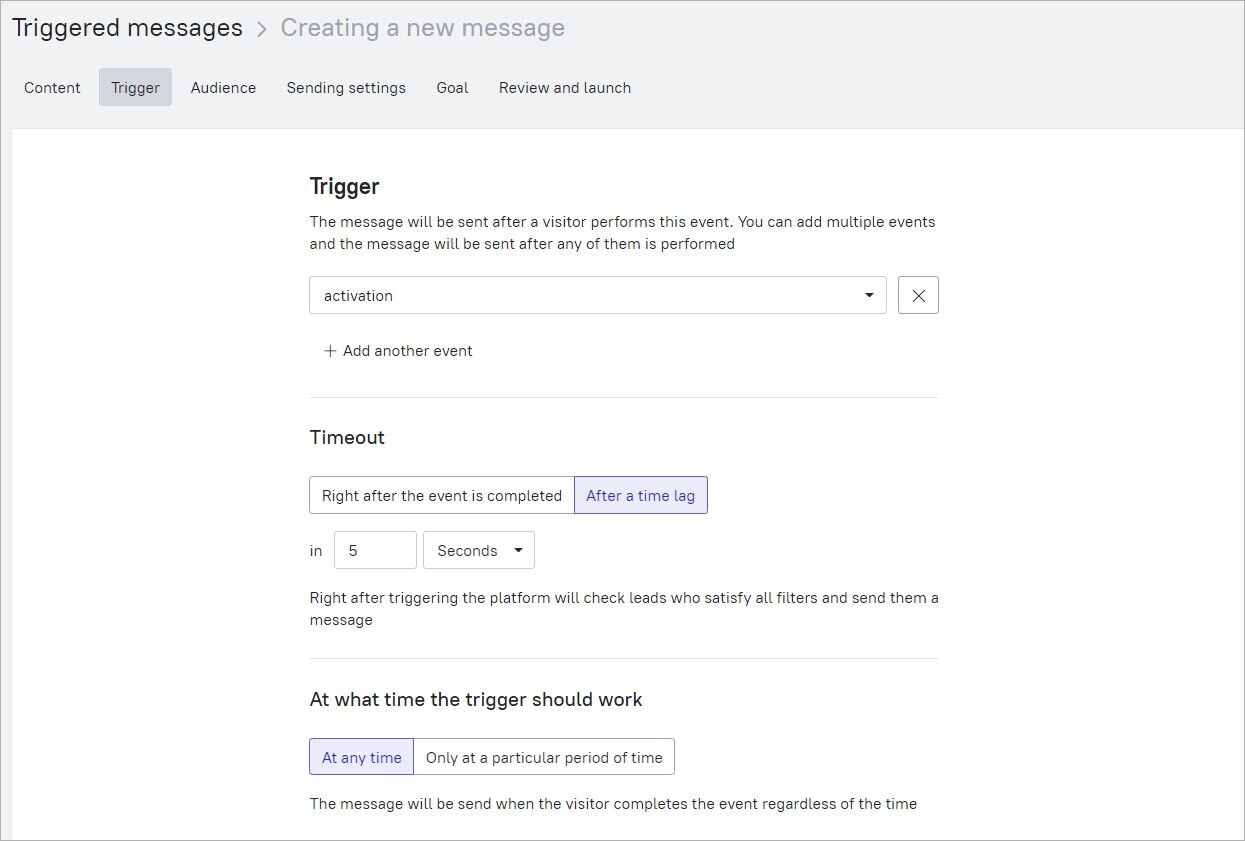Choose Only at a particular period of time
Viewport: 1245px width, 841px height.
pos(544,757)
